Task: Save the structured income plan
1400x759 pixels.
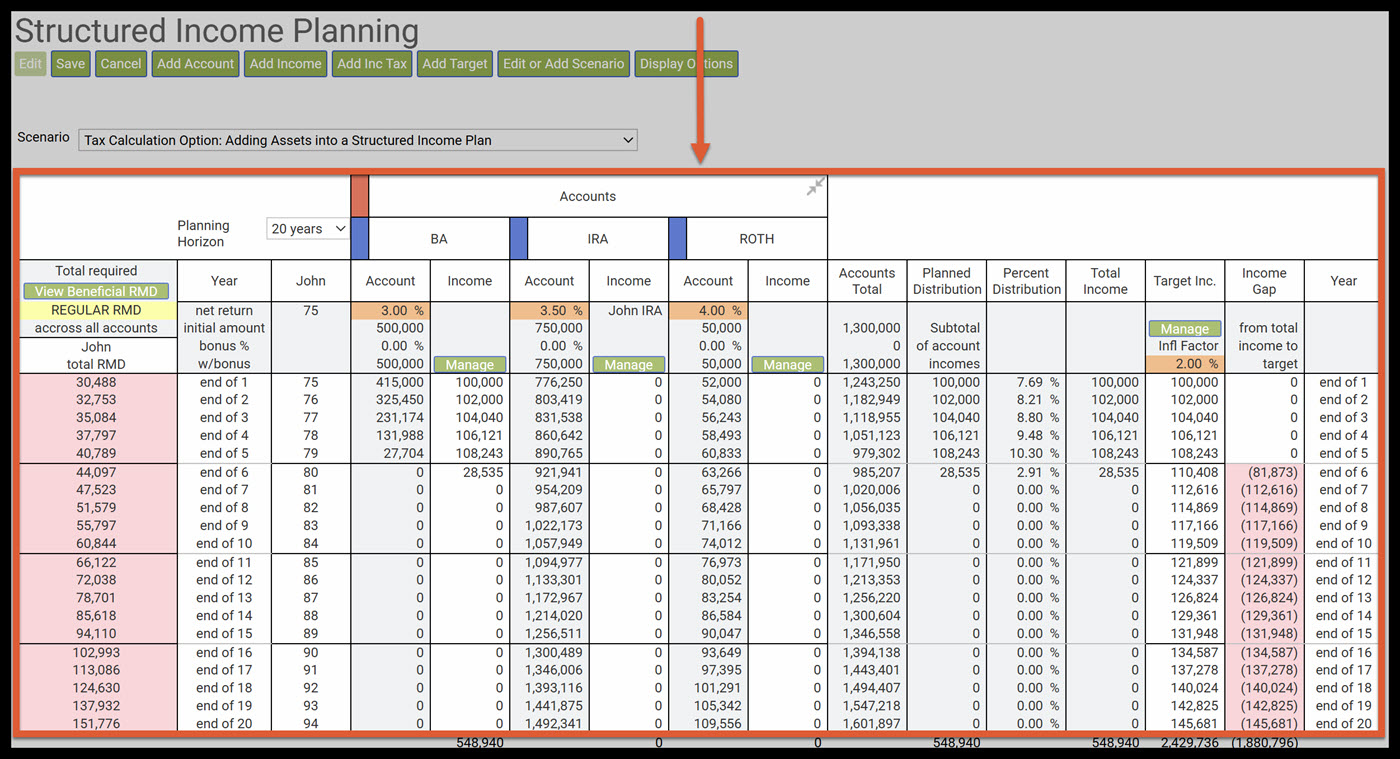Action: point(70,64)
